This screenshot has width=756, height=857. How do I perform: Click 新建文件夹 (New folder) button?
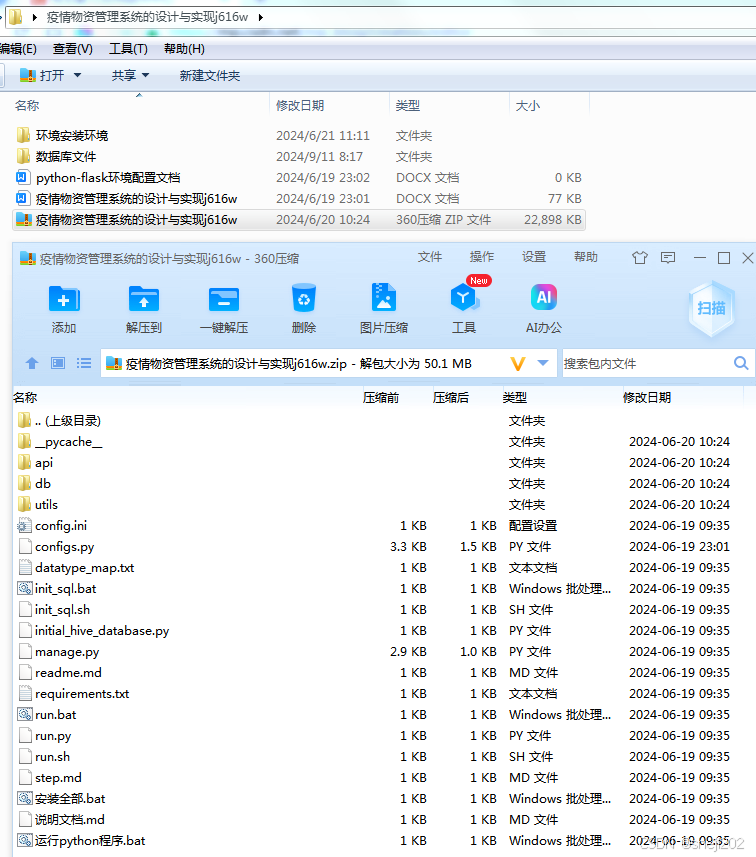tap(210, 75)
